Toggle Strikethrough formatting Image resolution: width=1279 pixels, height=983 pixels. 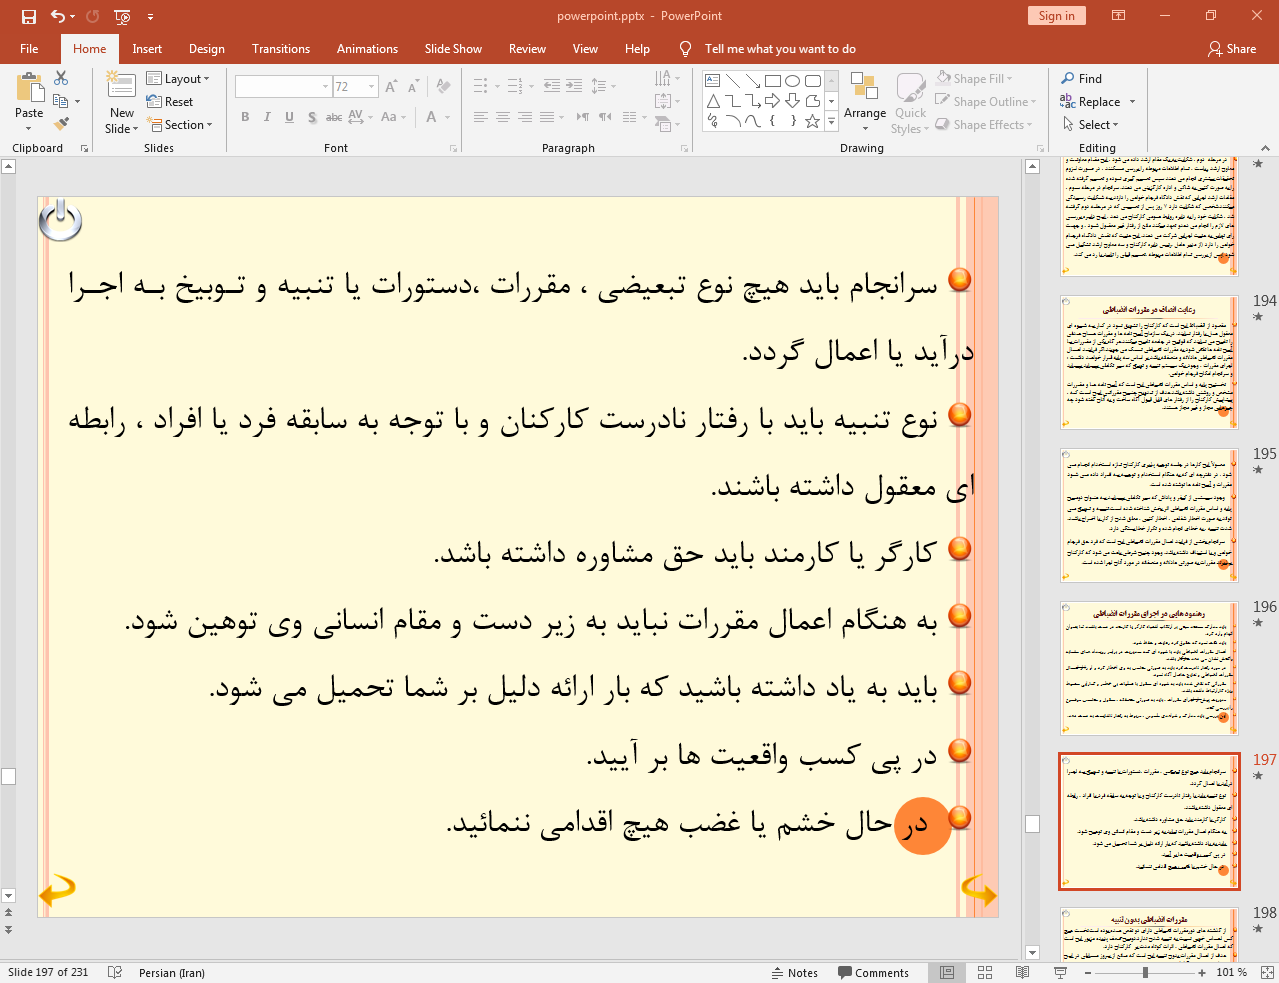tap(334, 117)
